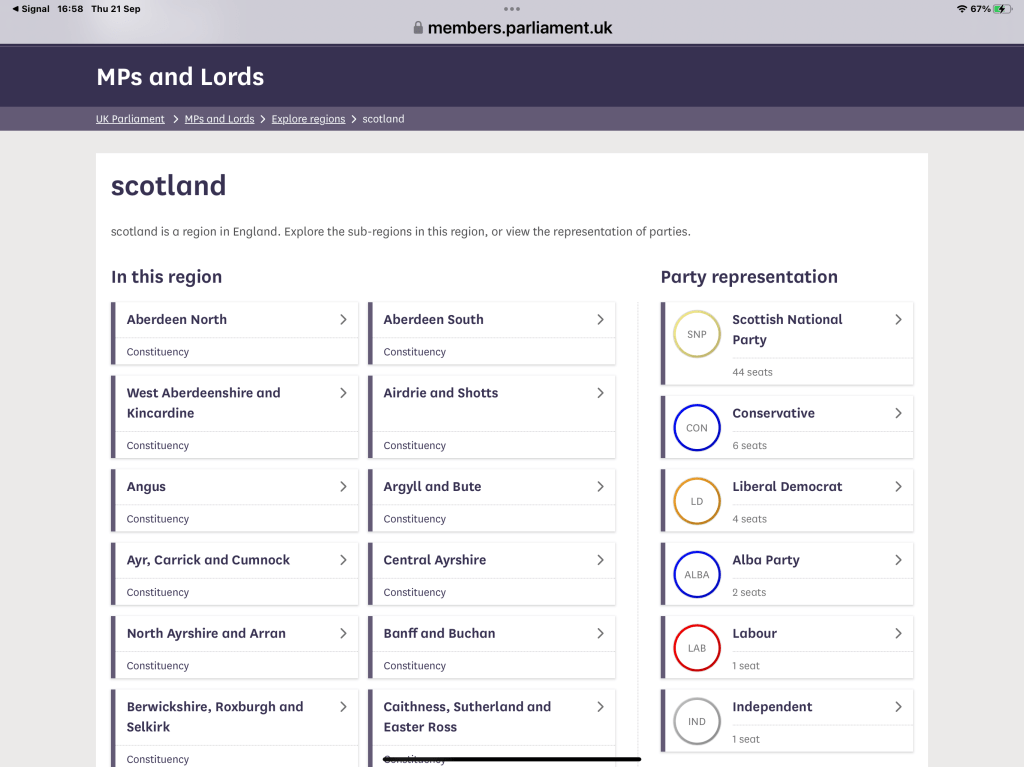Click the grey IND party badge

pos(697,721)
